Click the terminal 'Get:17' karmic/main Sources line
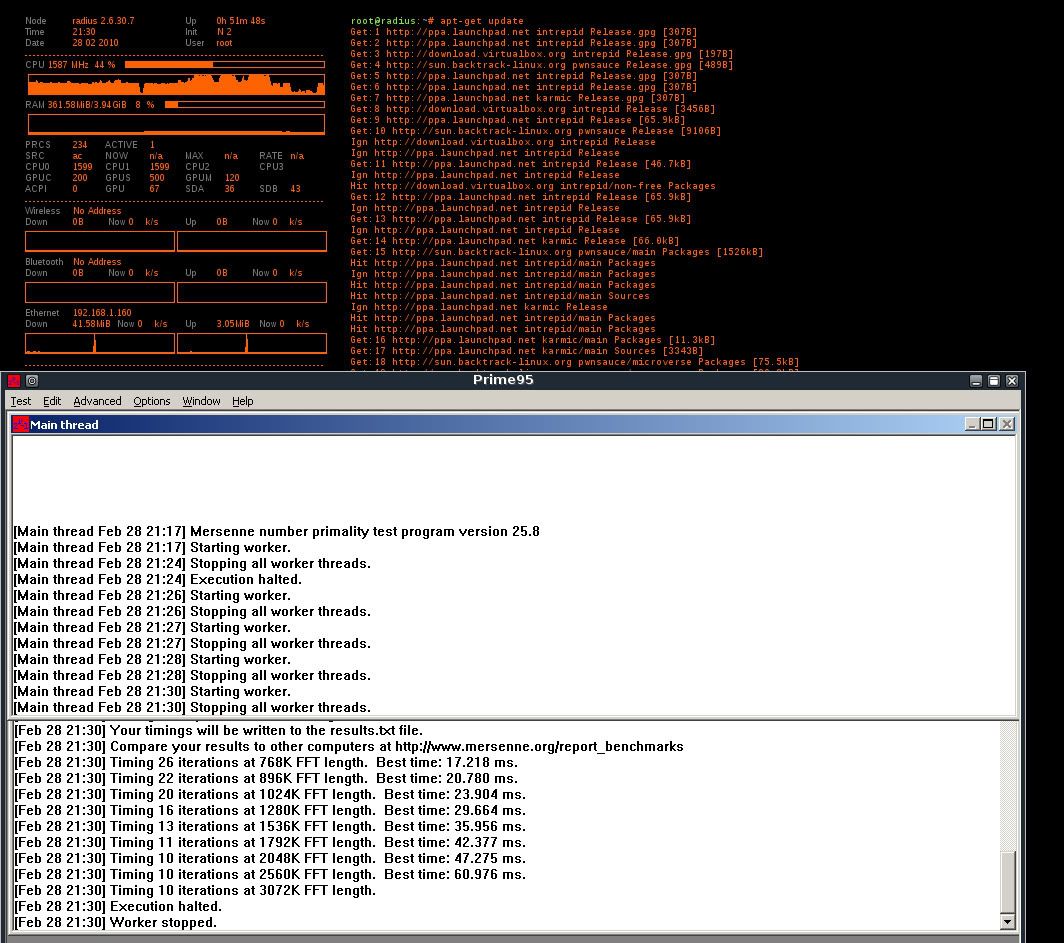 click(x=527, y=351)
